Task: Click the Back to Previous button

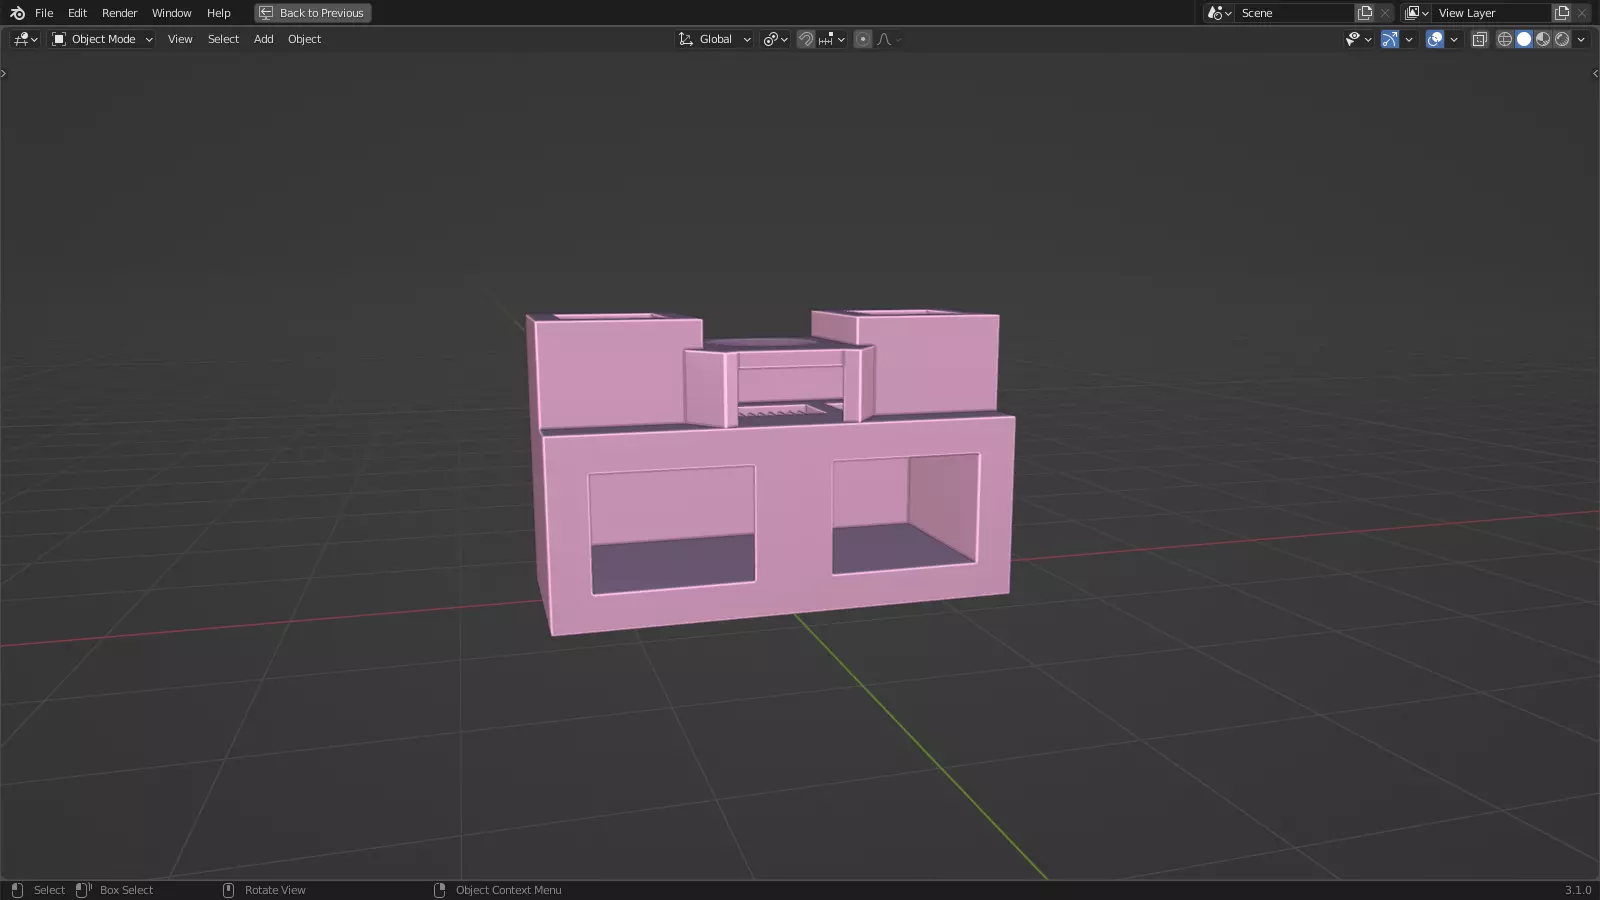Action: (312, 13)
